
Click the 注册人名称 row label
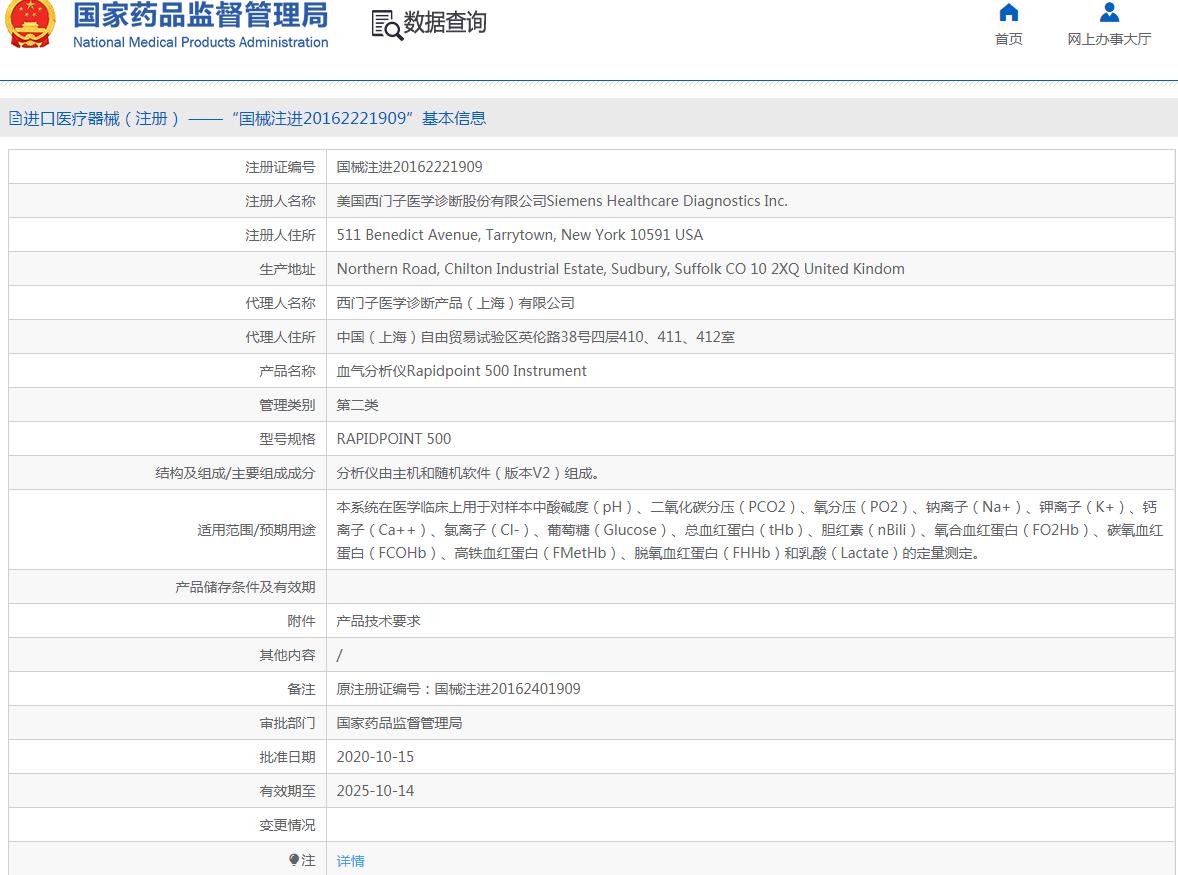pyautogui.click(x=280, y=201)
